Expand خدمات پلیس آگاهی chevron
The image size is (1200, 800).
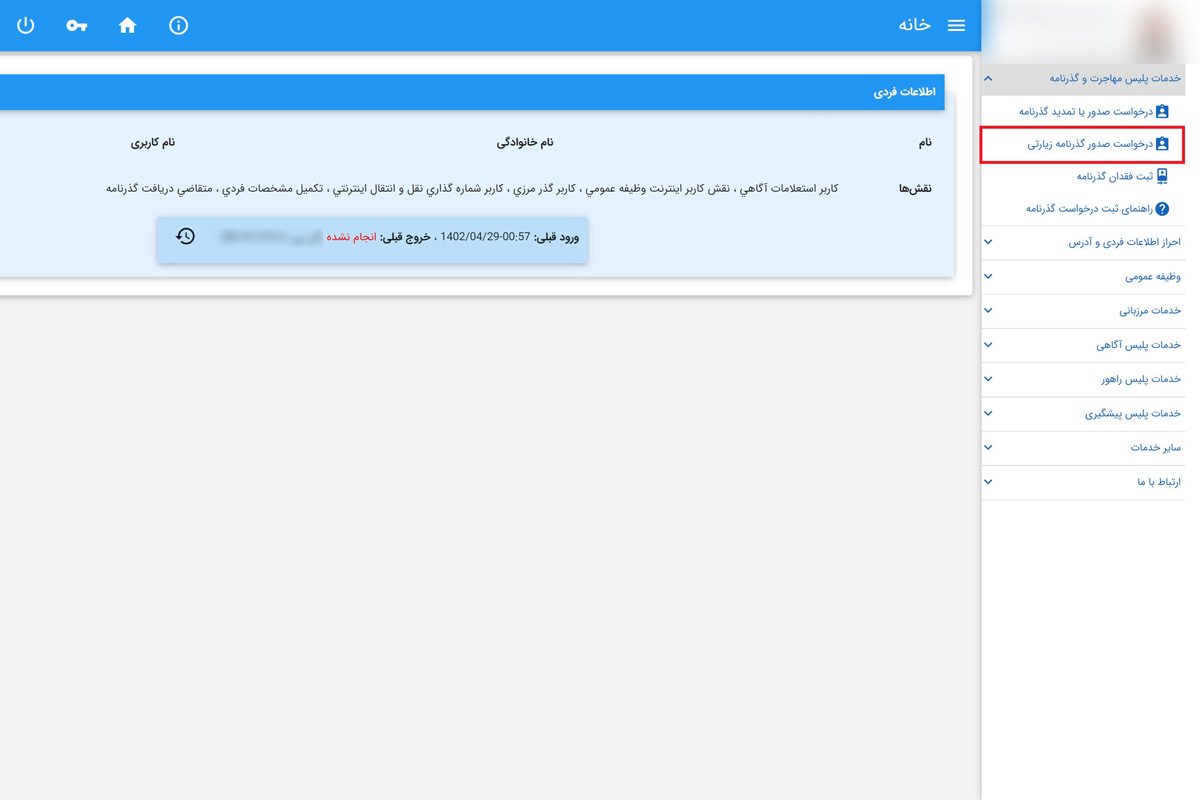tap(988, 345)
